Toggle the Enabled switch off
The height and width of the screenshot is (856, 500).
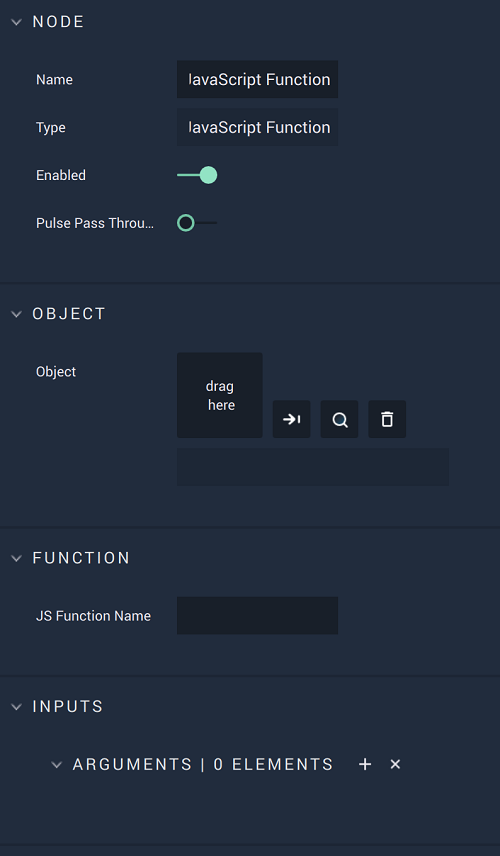coord(197,175)
